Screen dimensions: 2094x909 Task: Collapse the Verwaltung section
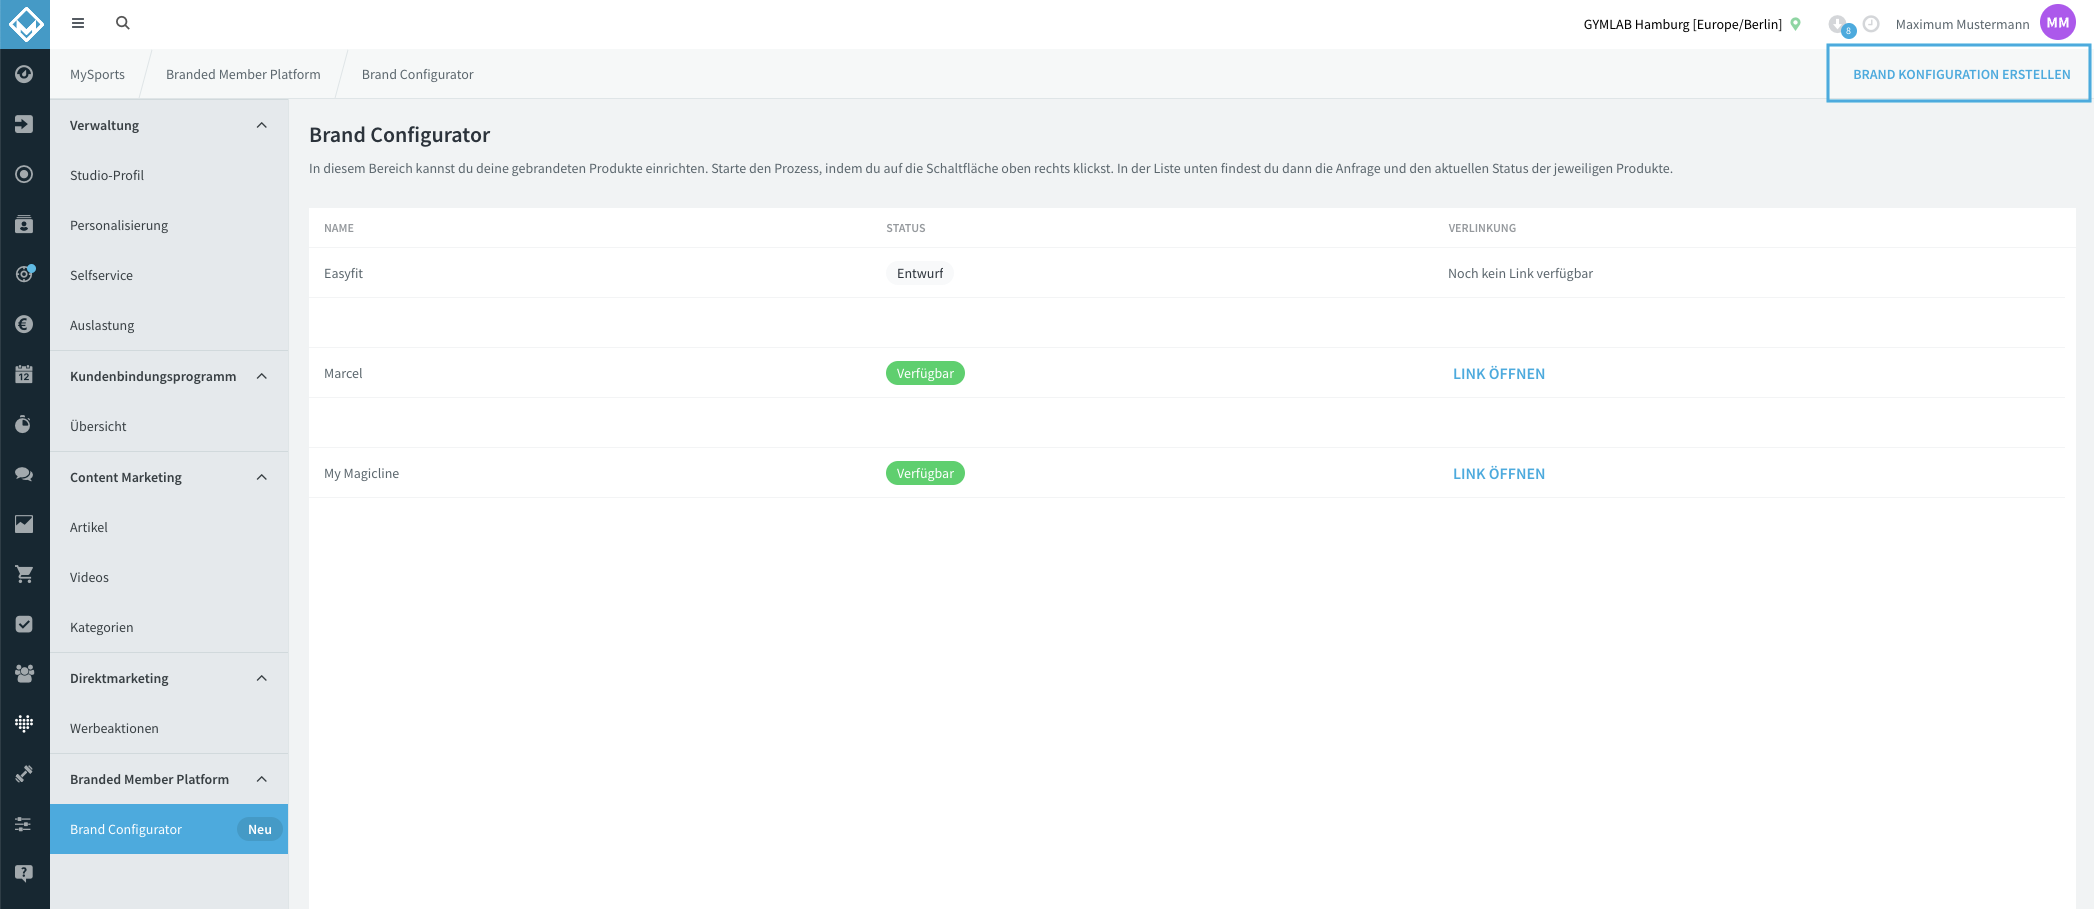pyautogui.click(x=262, y=125)
